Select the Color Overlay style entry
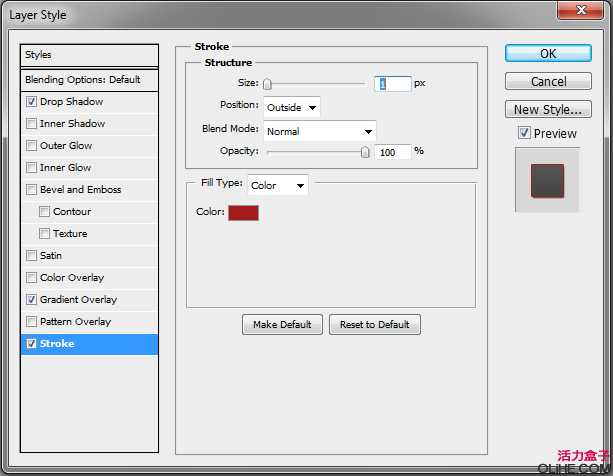Screen dimensions: 613x476 pos(71,278)
